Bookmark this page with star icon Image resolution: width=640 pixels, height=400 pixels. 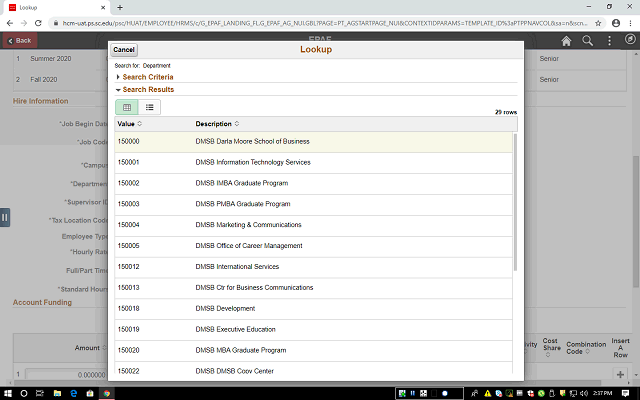598,23
